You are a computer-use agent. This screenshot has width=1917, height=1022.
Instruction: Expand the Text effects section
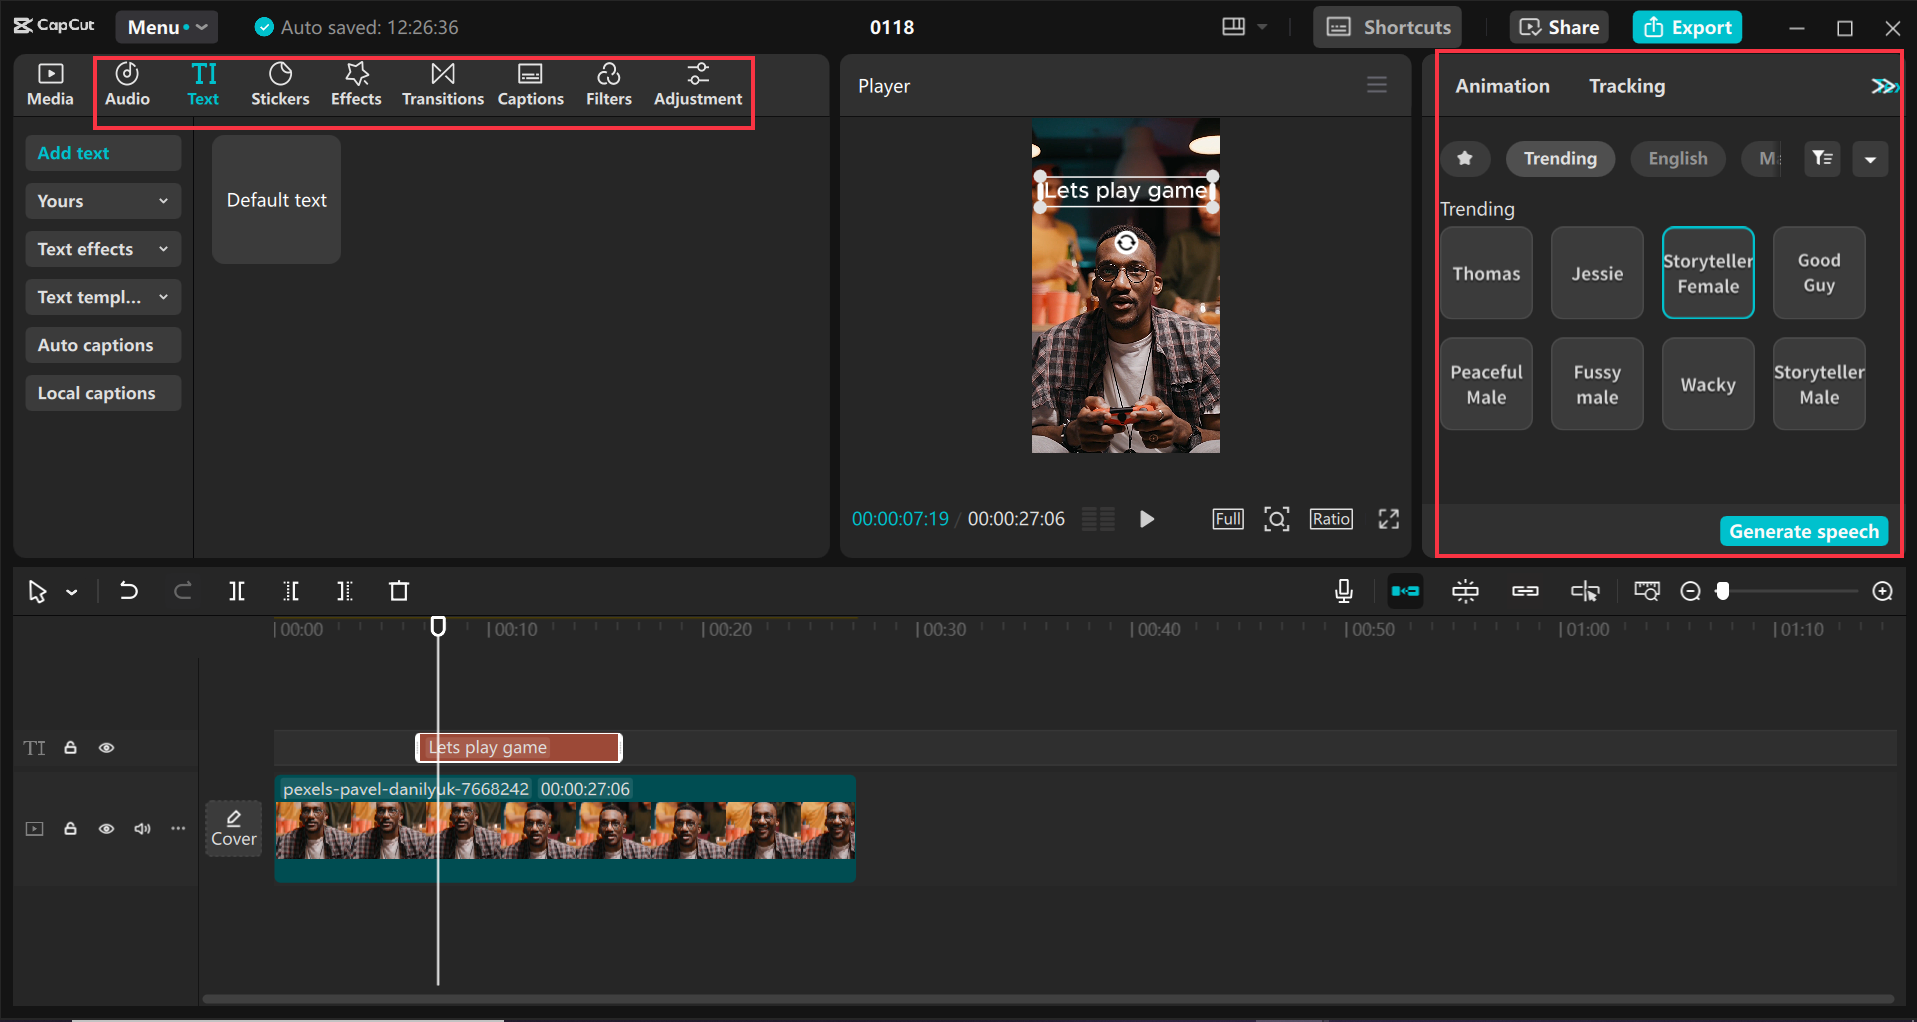(102, 249)
